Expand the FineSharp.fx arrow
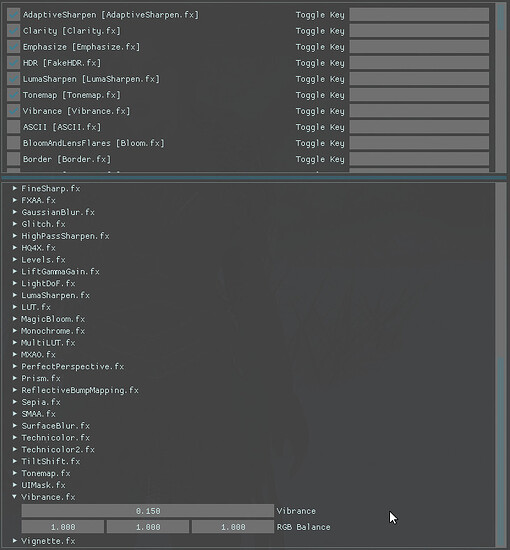 tap(15, 188)
